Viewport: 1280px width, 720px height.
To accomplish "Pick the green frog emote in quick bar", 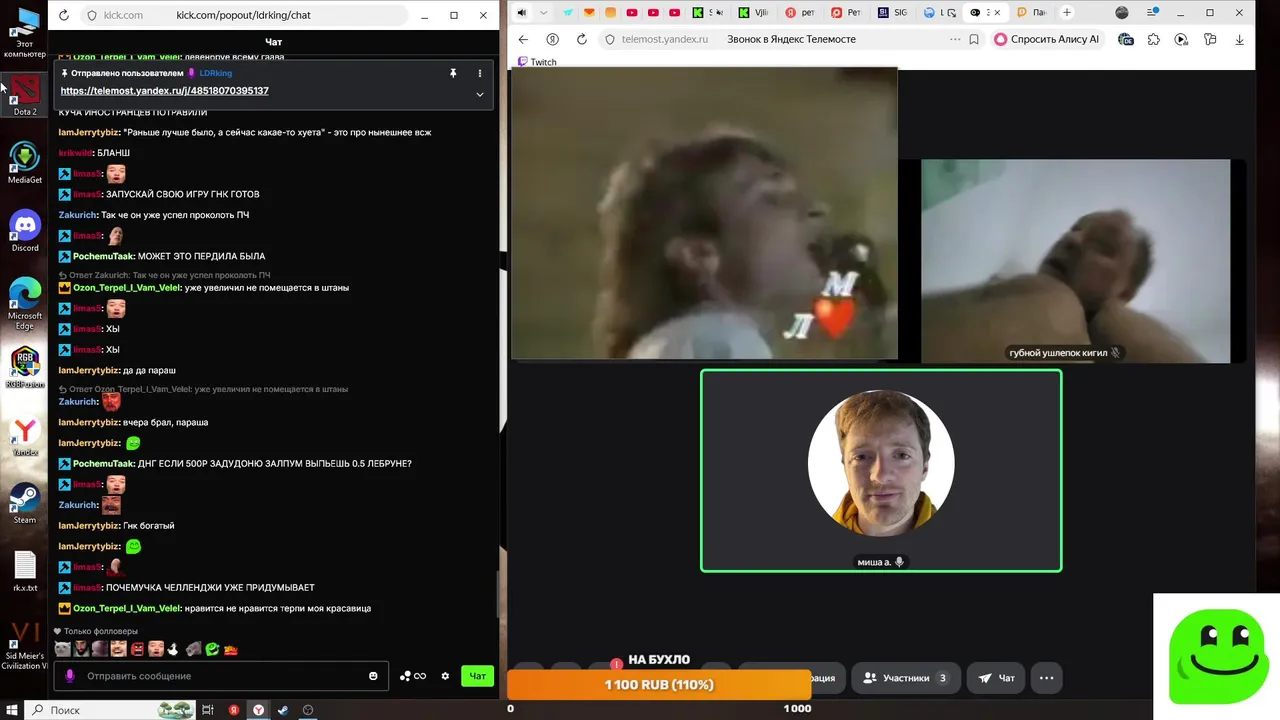I will [x=212, y=649].
